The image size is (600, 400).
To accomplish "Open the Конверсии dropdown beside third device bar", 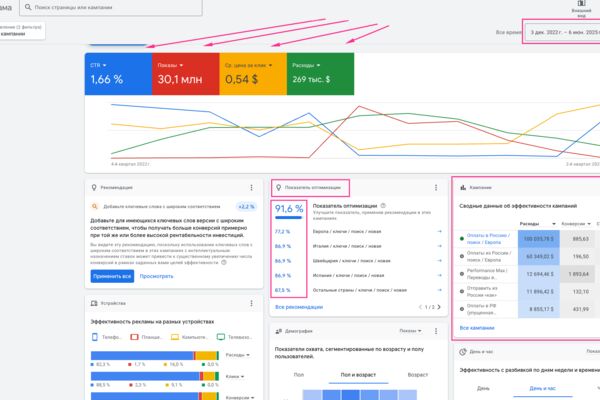I will pyautogui.click(x=240, y=398).
